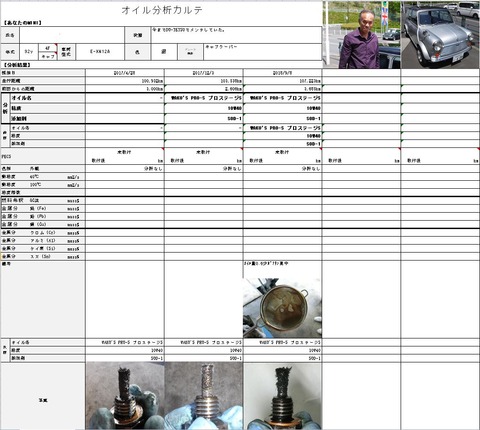Open the silver Mini car photo
This screenshot has height=430, width=480.
coord(440,35)
